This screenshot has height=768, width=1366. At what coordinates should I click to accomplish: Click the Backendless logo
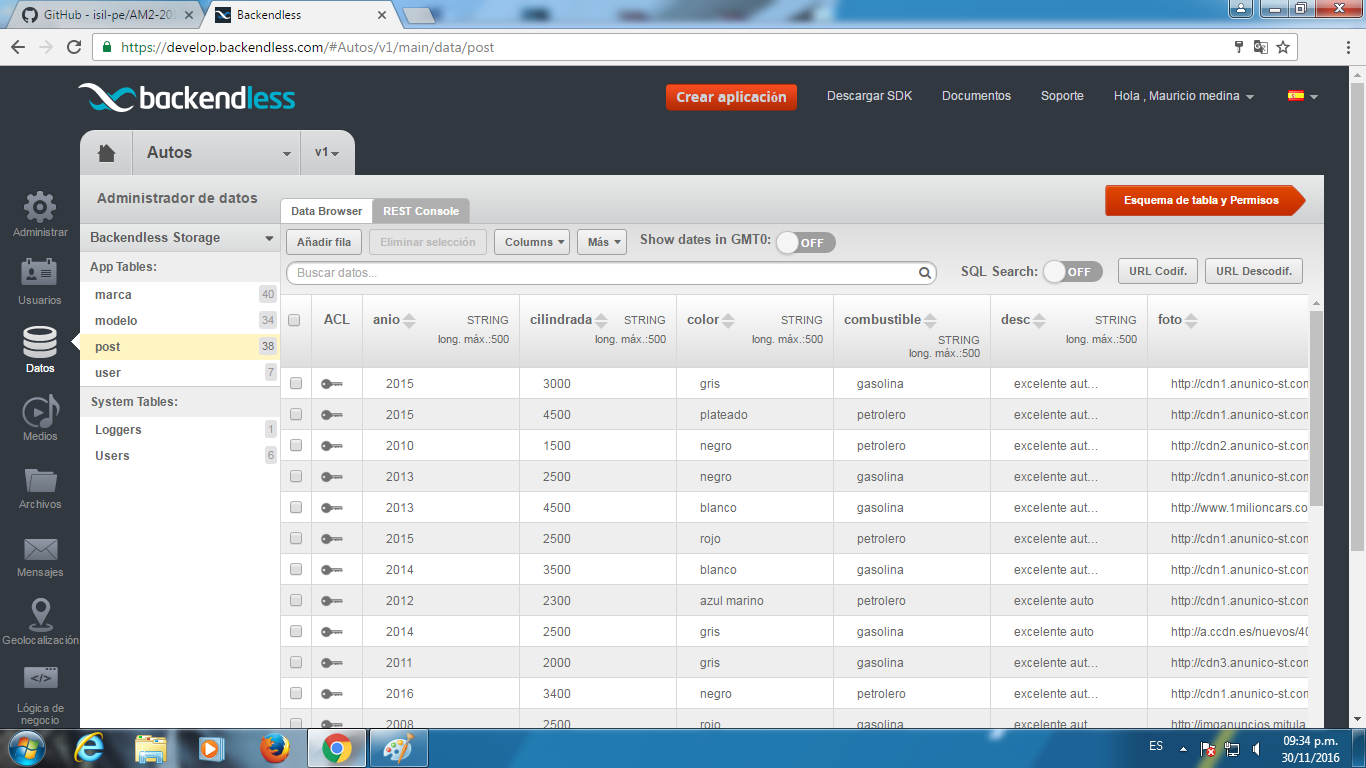tap(187, 97)
